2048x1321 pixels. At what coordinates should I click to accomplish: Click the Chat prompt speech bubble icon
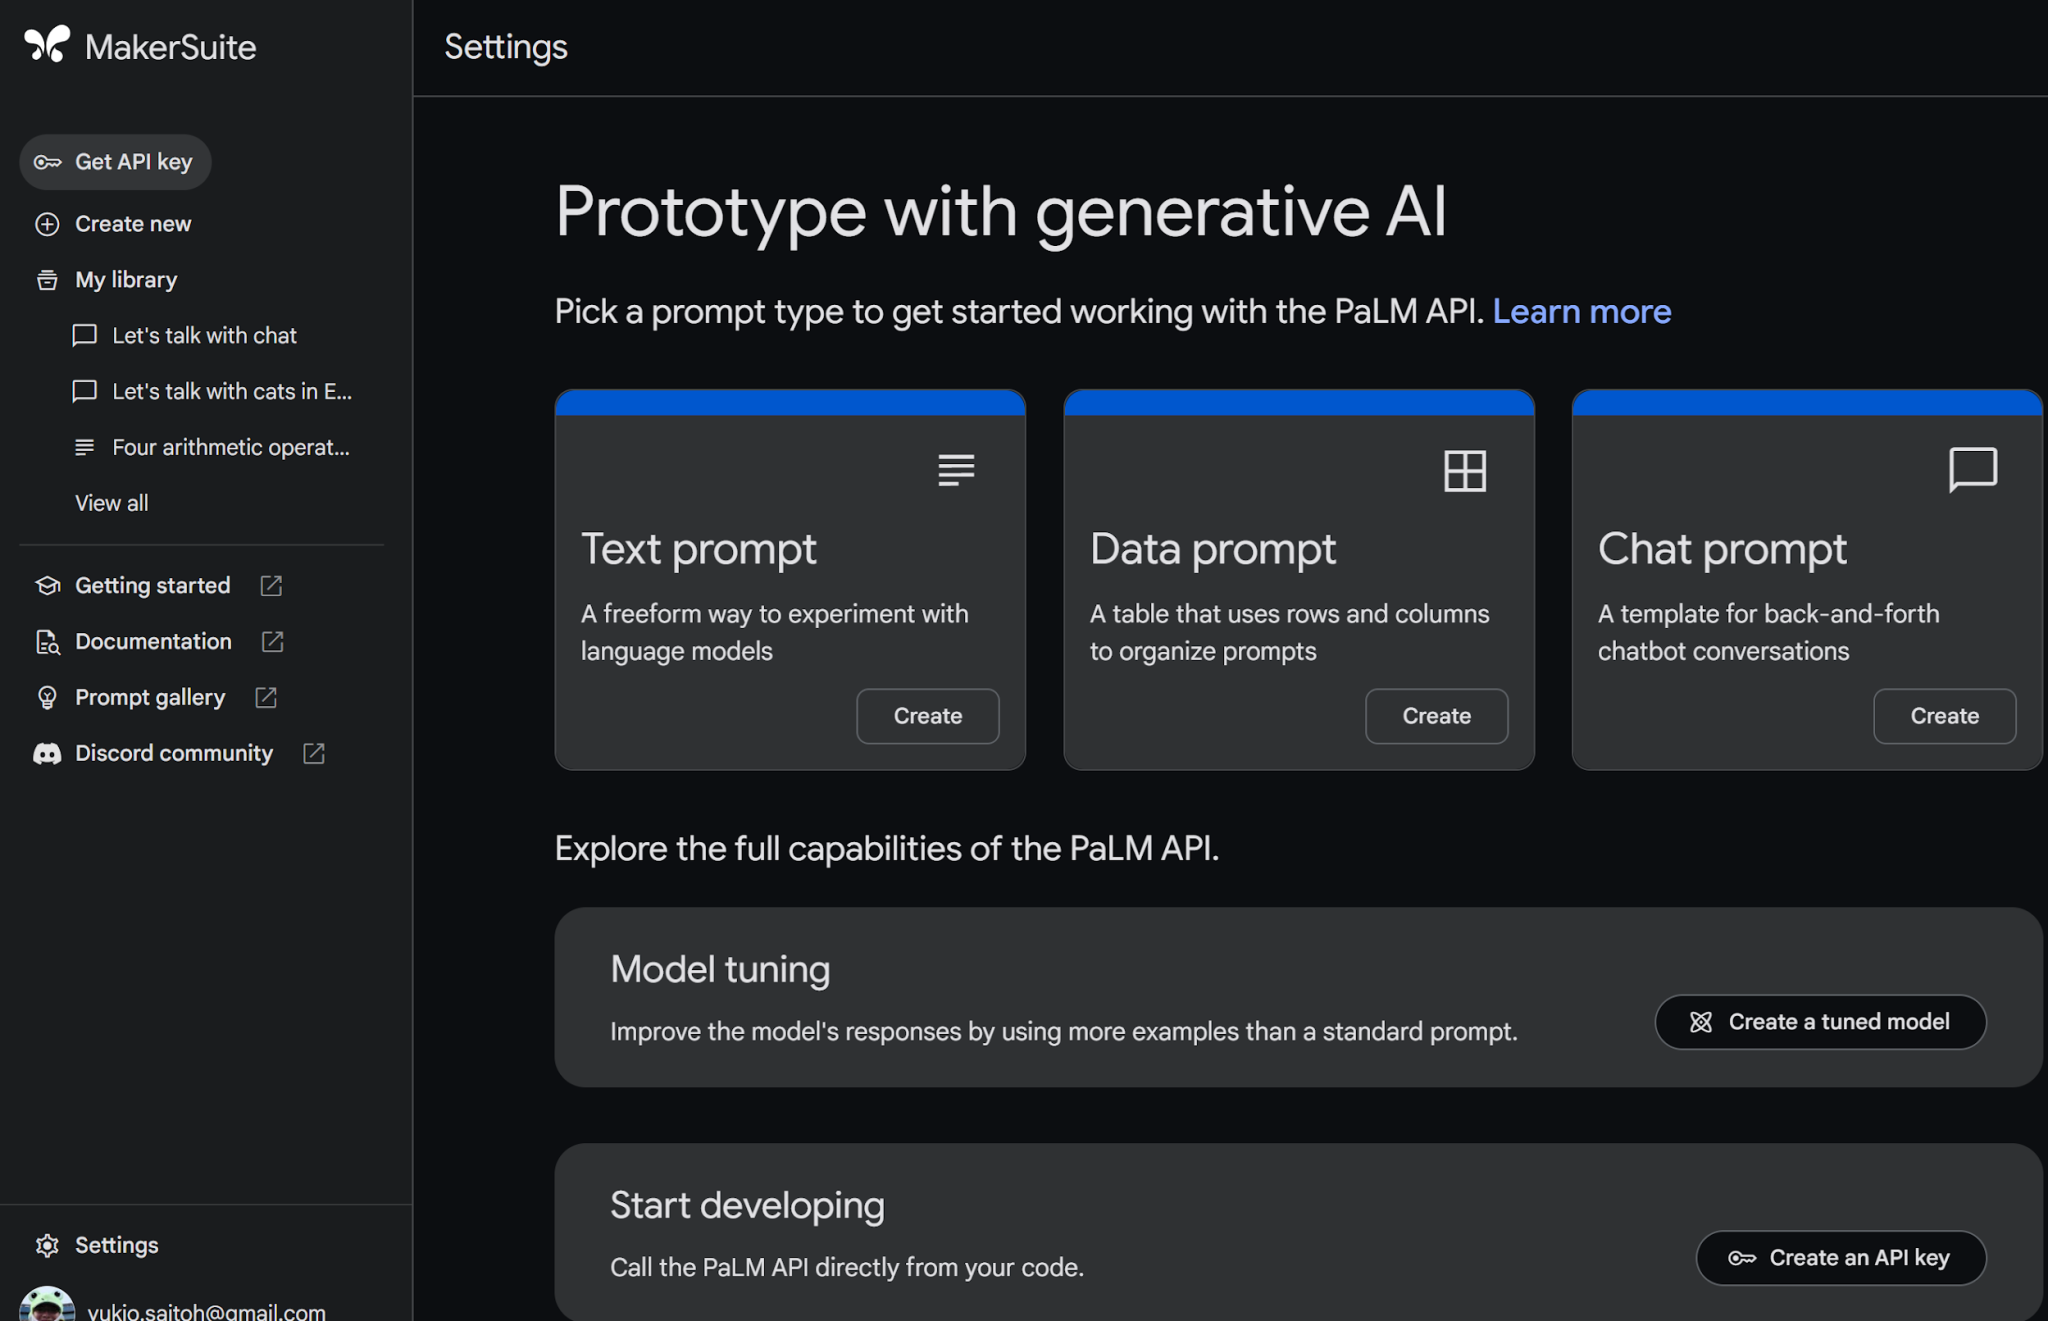click(x=1973, y=470)
